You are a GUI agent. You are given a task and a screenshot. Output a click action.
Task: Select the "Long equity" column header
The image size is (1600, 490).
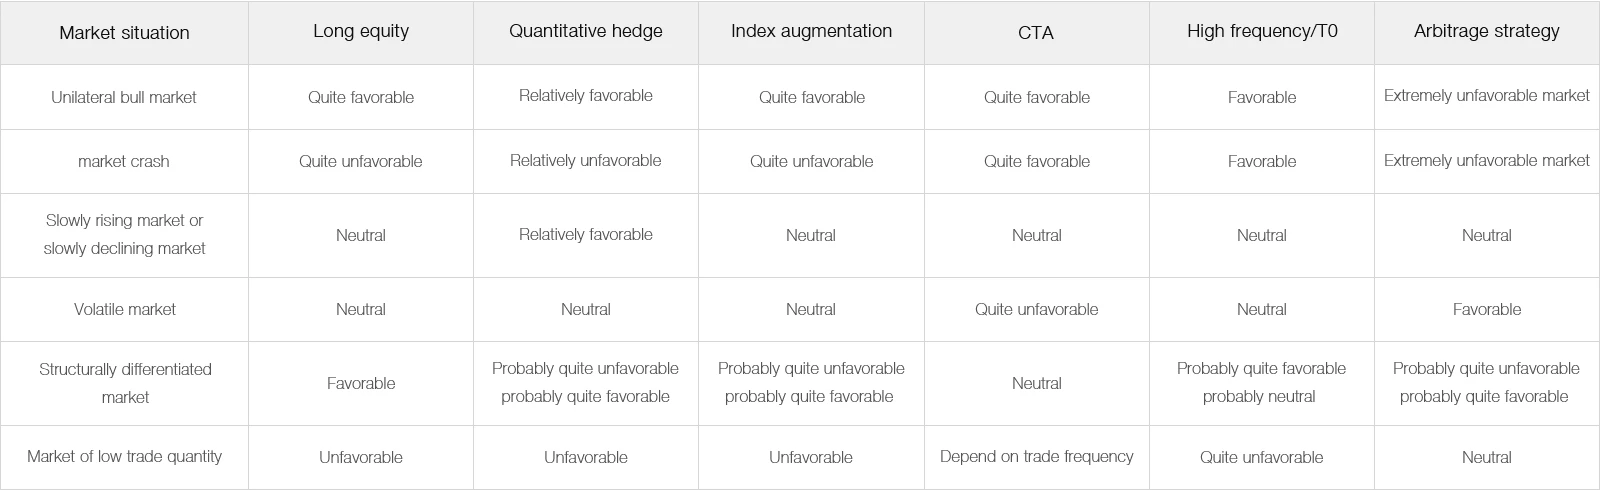tap(361, 31)
